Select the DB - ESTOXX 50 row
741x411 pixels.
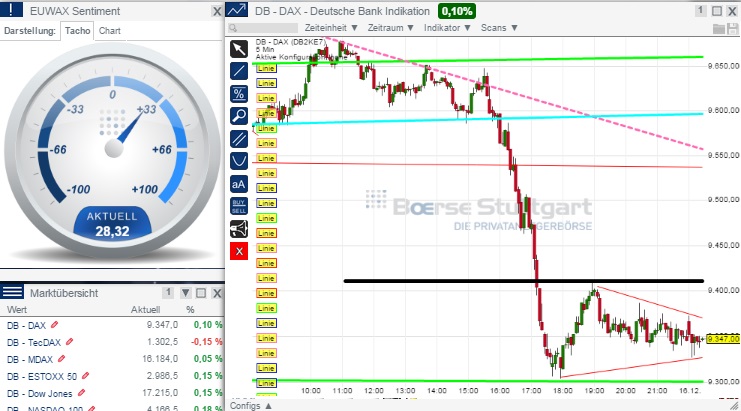tap(112, 376)
